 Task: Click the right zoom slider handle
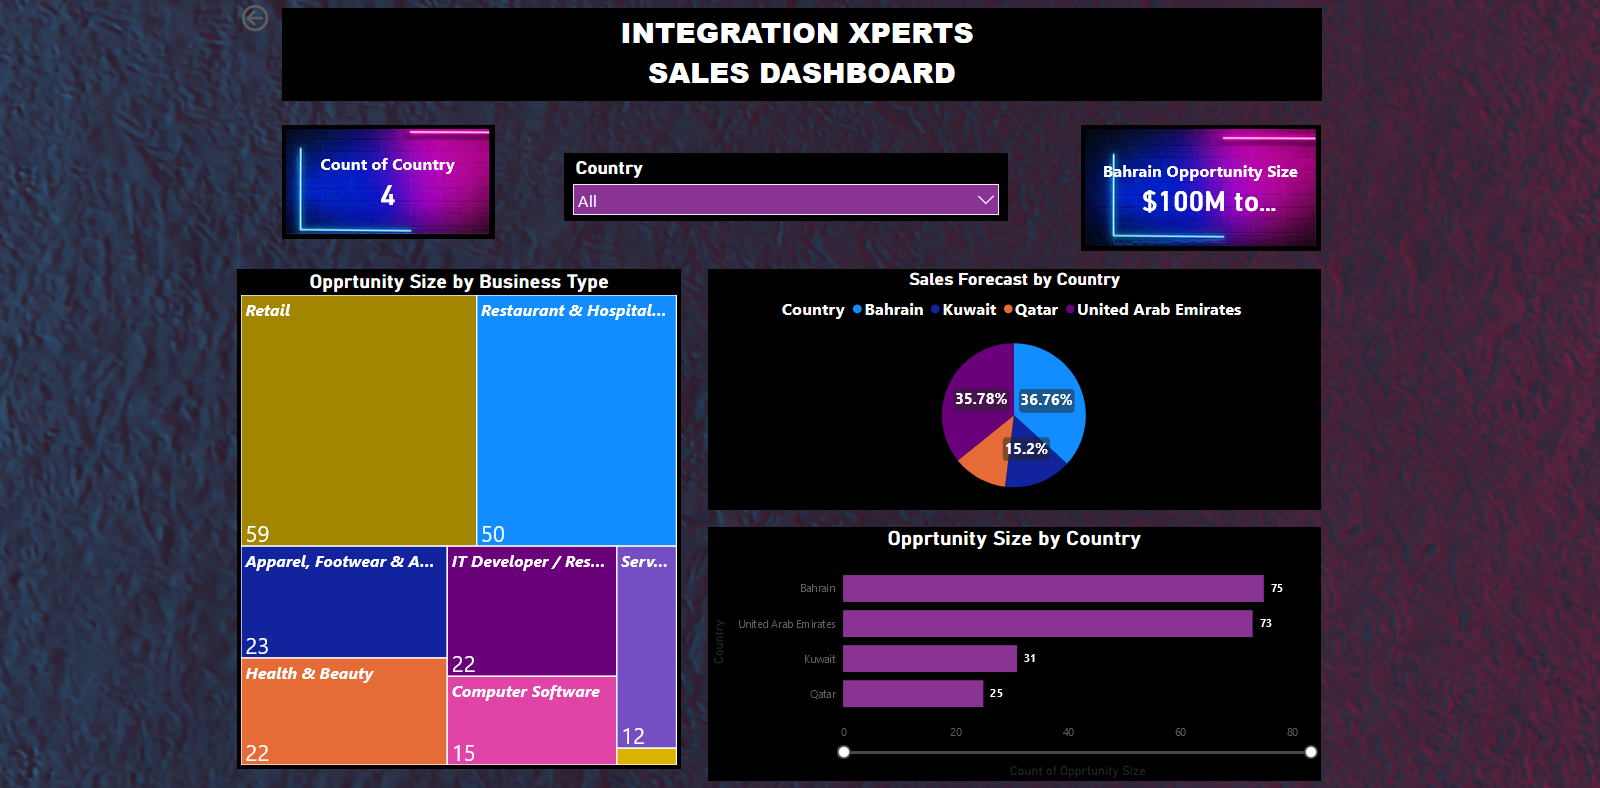(1311, 752)
